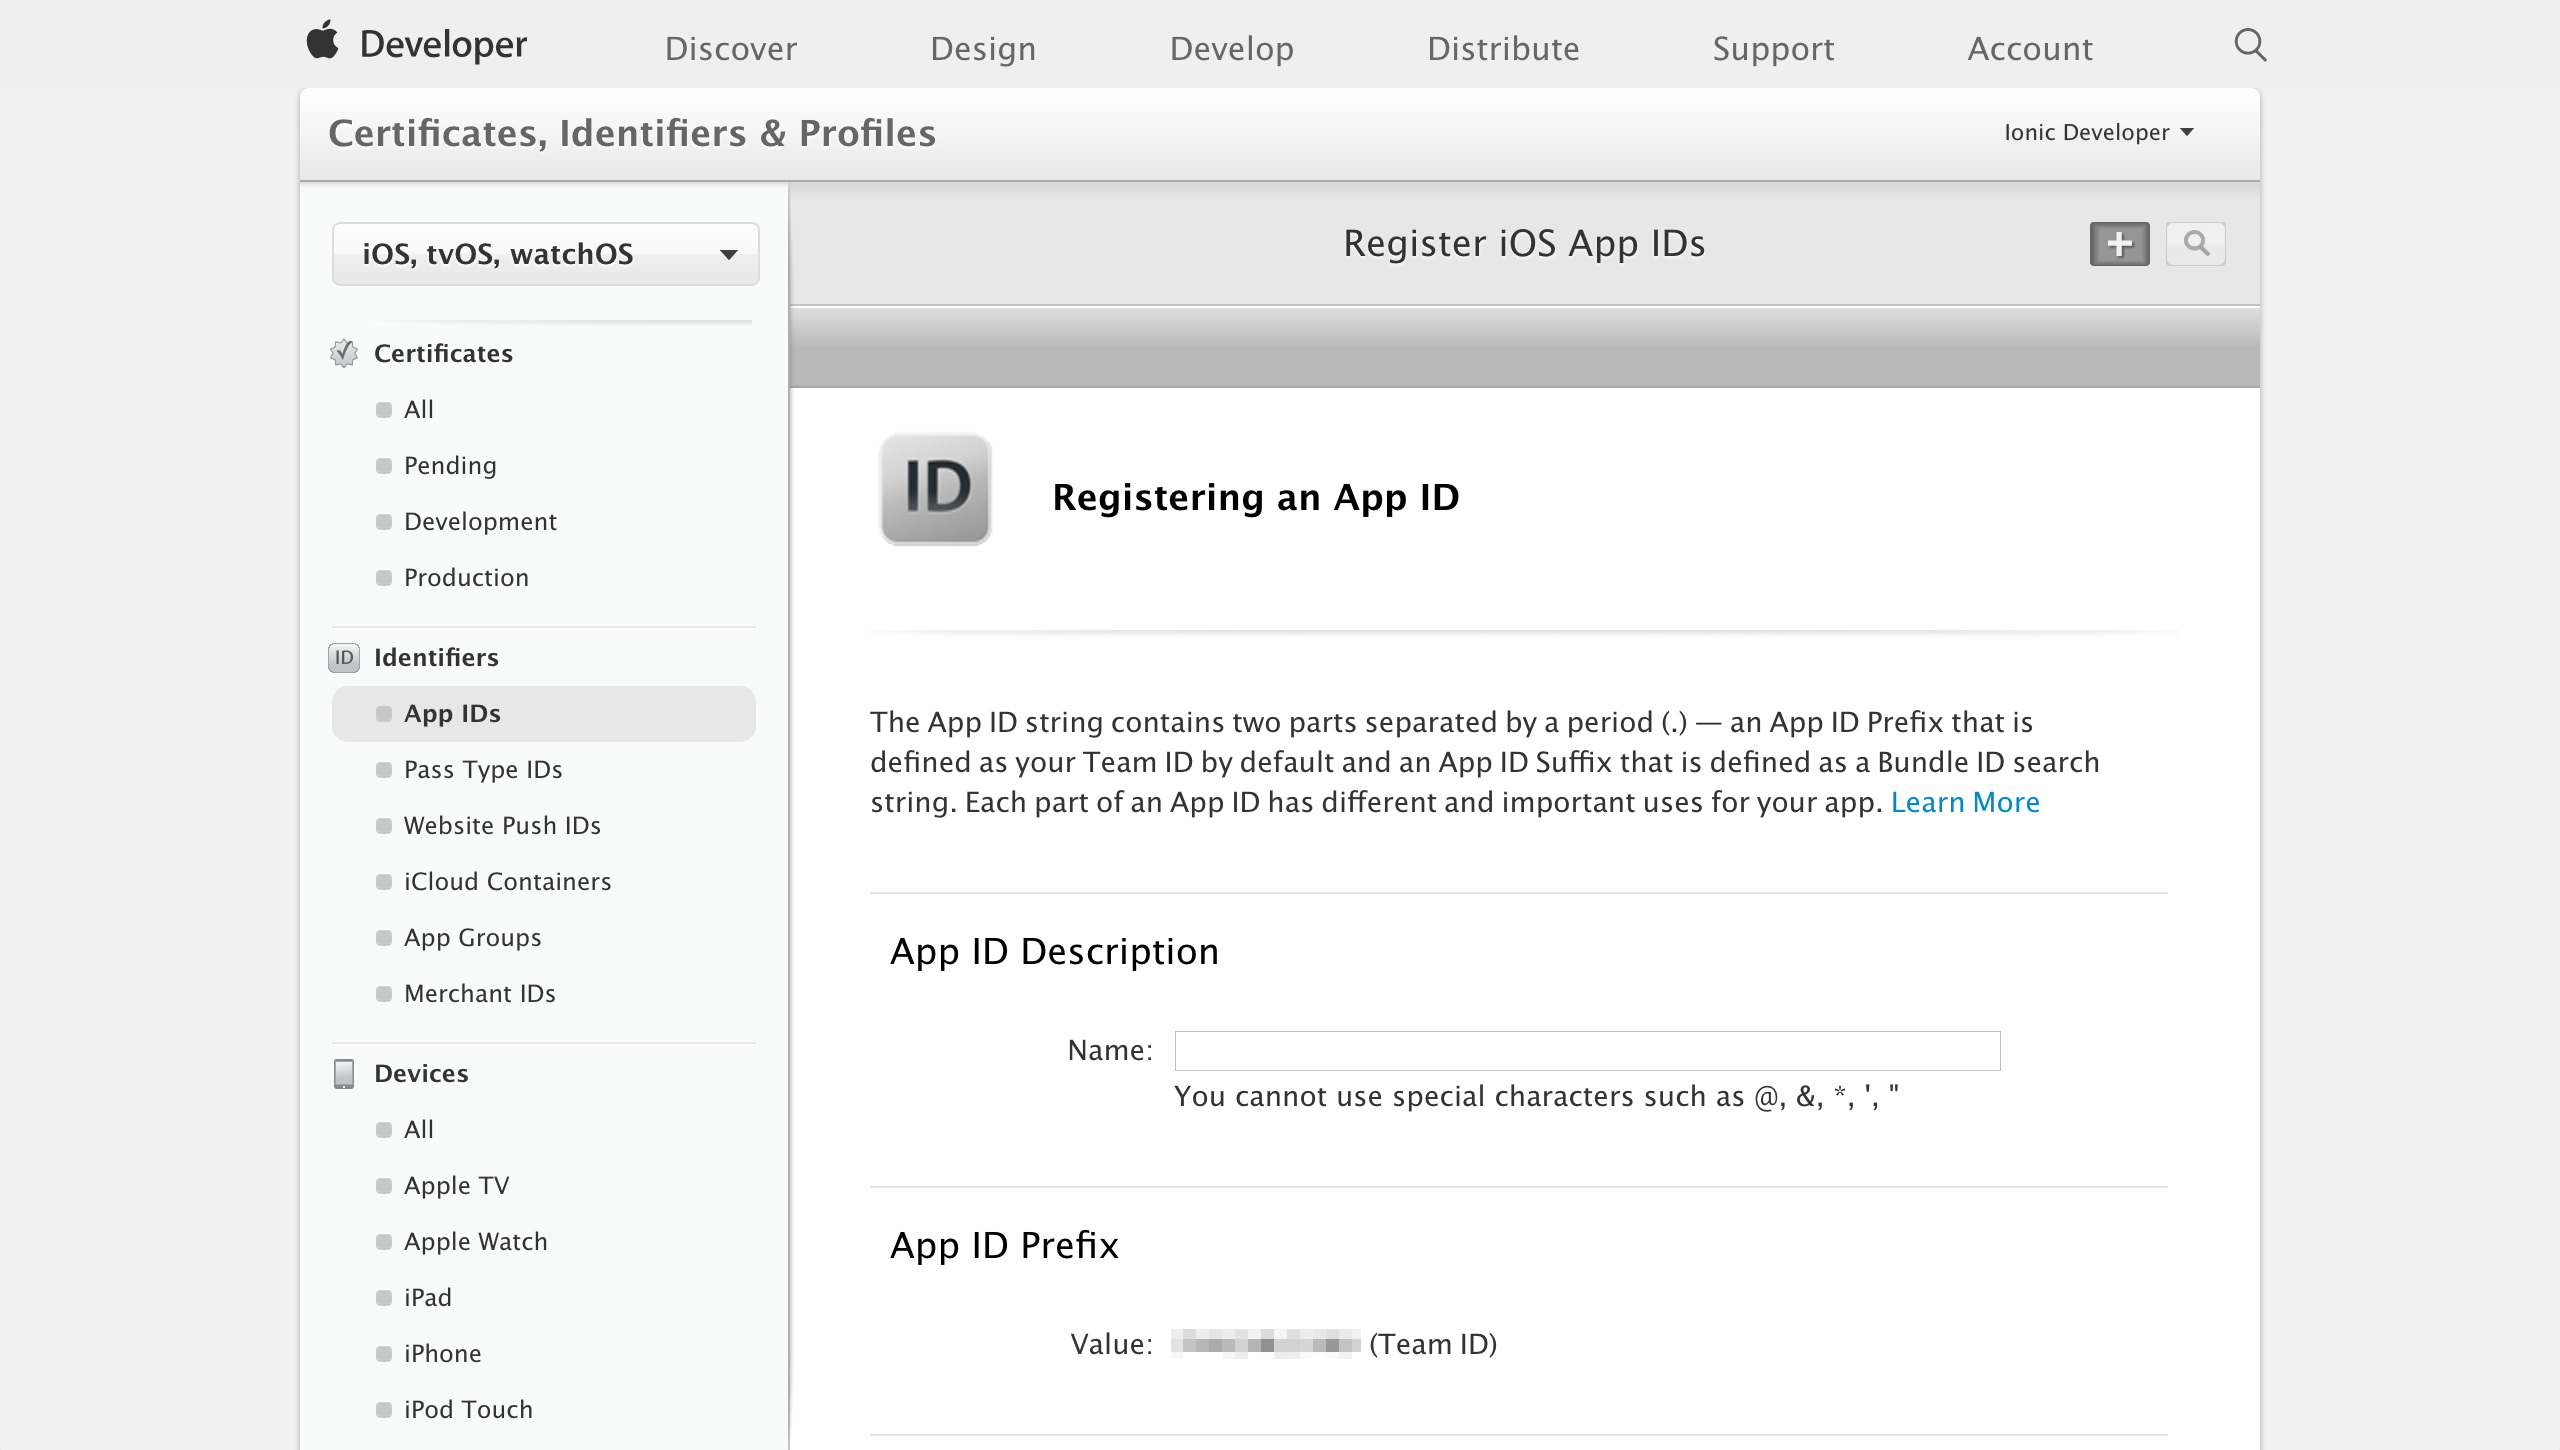Go to the Design menu

click(x=983, y=48)
